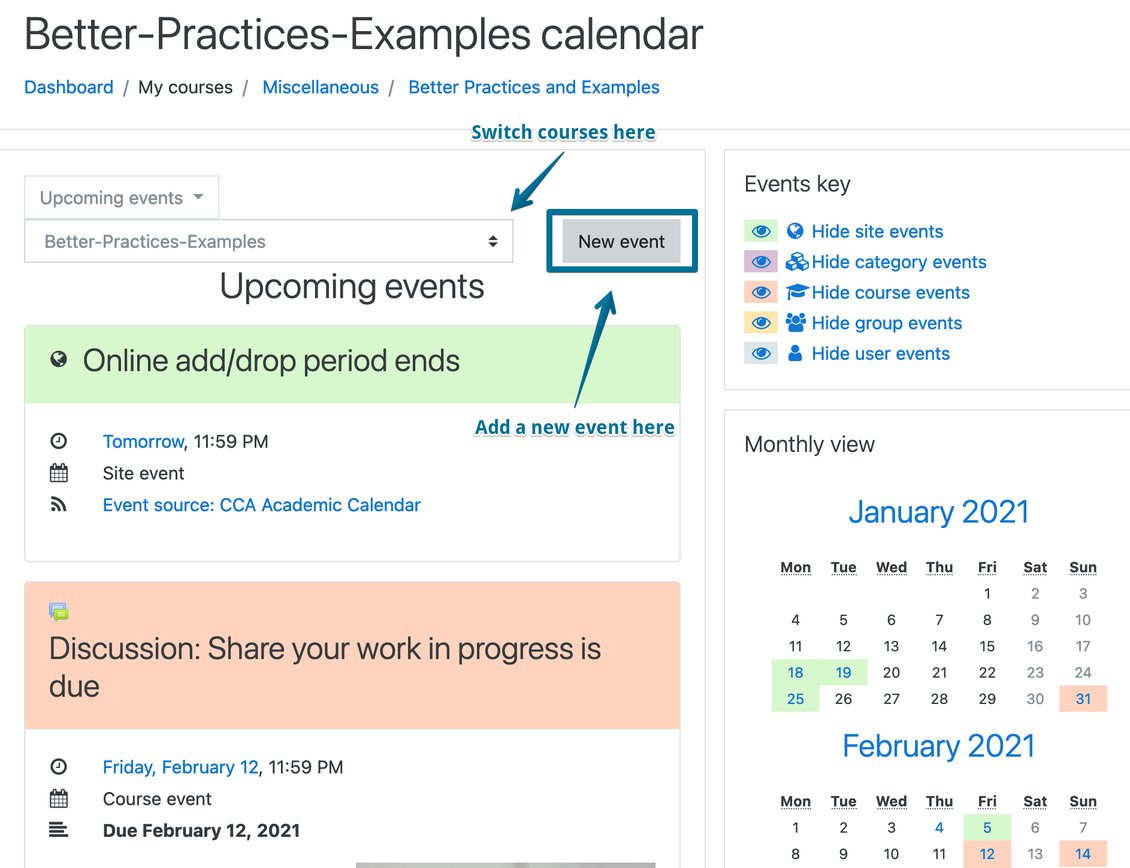Click the globe icon beside Hide site events
Image resolution: width=1130 pixels, height=868 pixels.
pos(795,231)
